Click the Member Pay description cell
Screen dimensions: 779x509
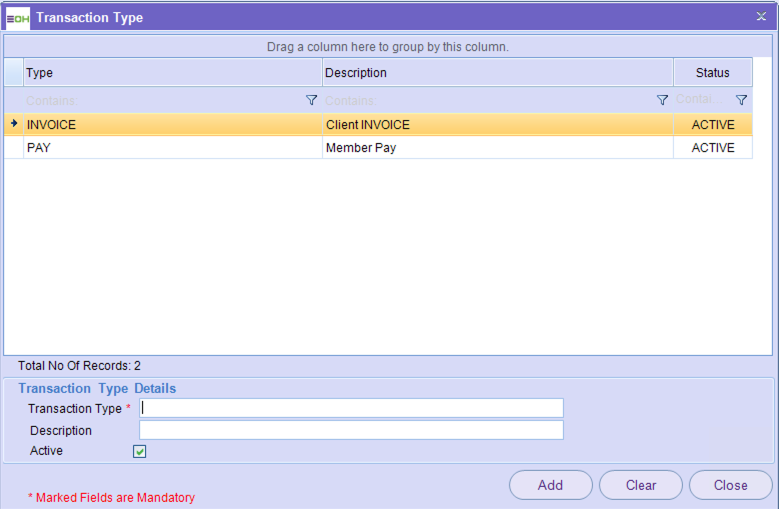[497, 148]
